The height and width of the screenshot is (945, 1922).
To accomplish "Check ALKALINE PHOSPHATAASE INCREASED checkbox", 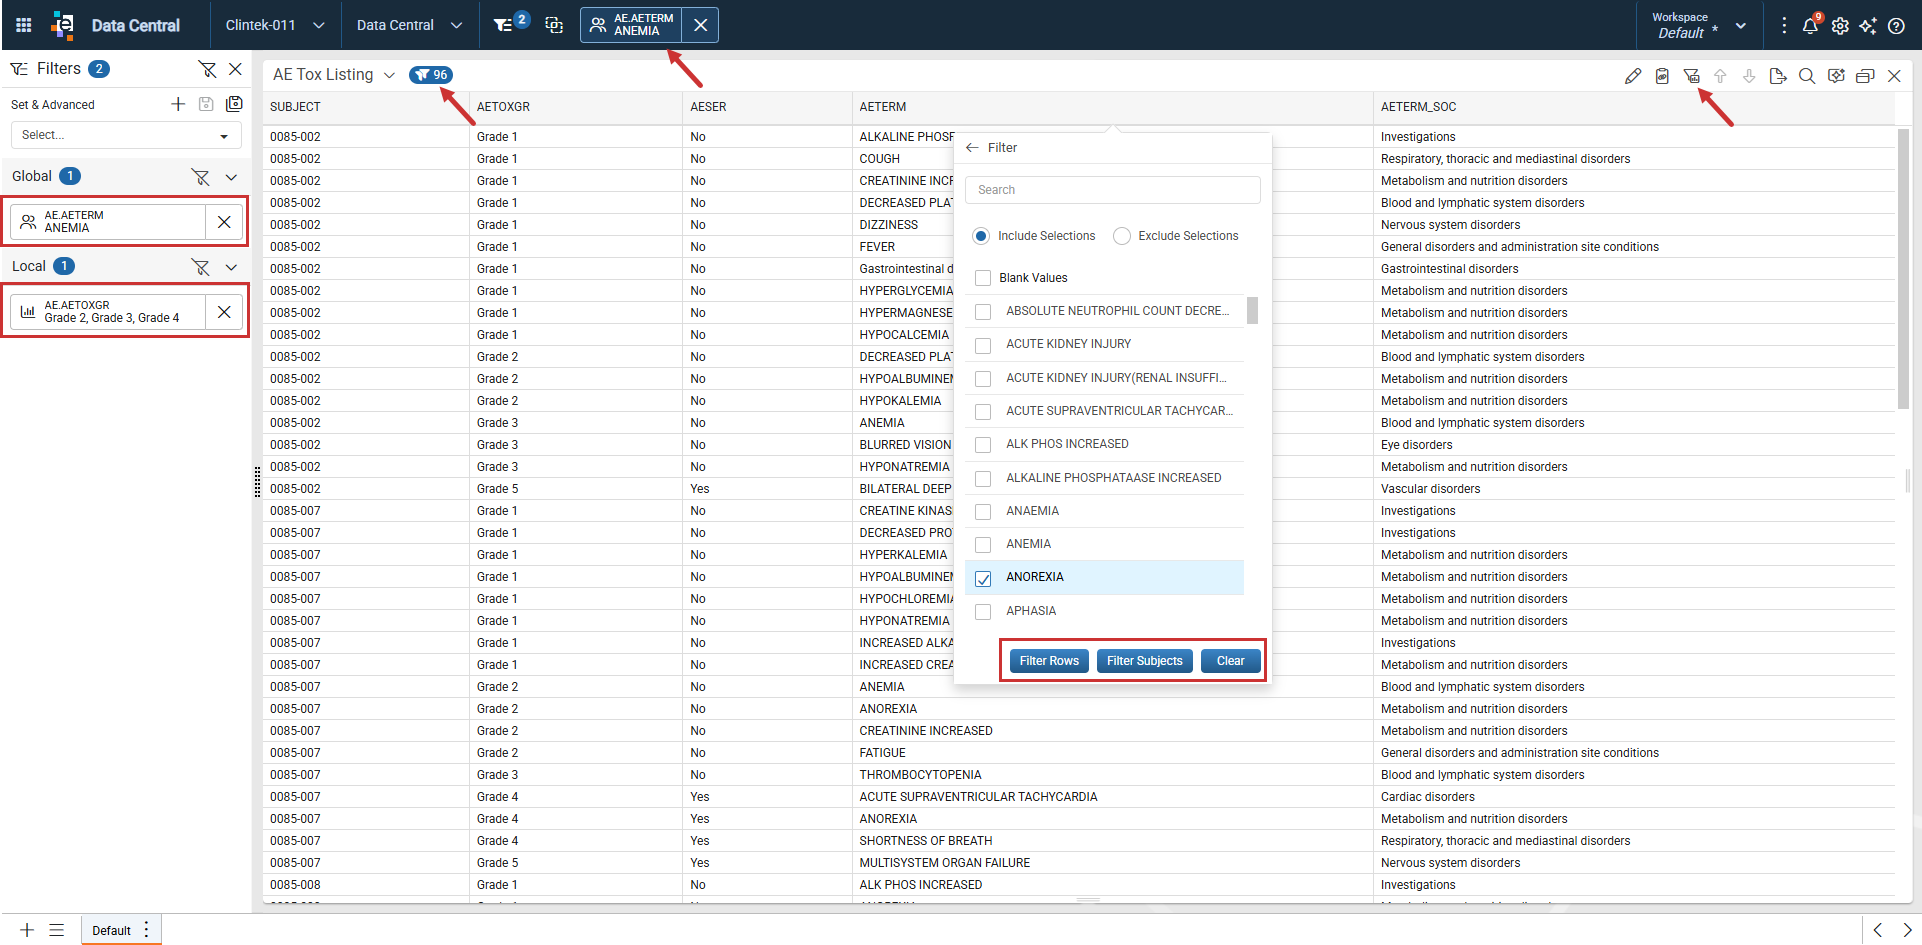I will 983,479.
